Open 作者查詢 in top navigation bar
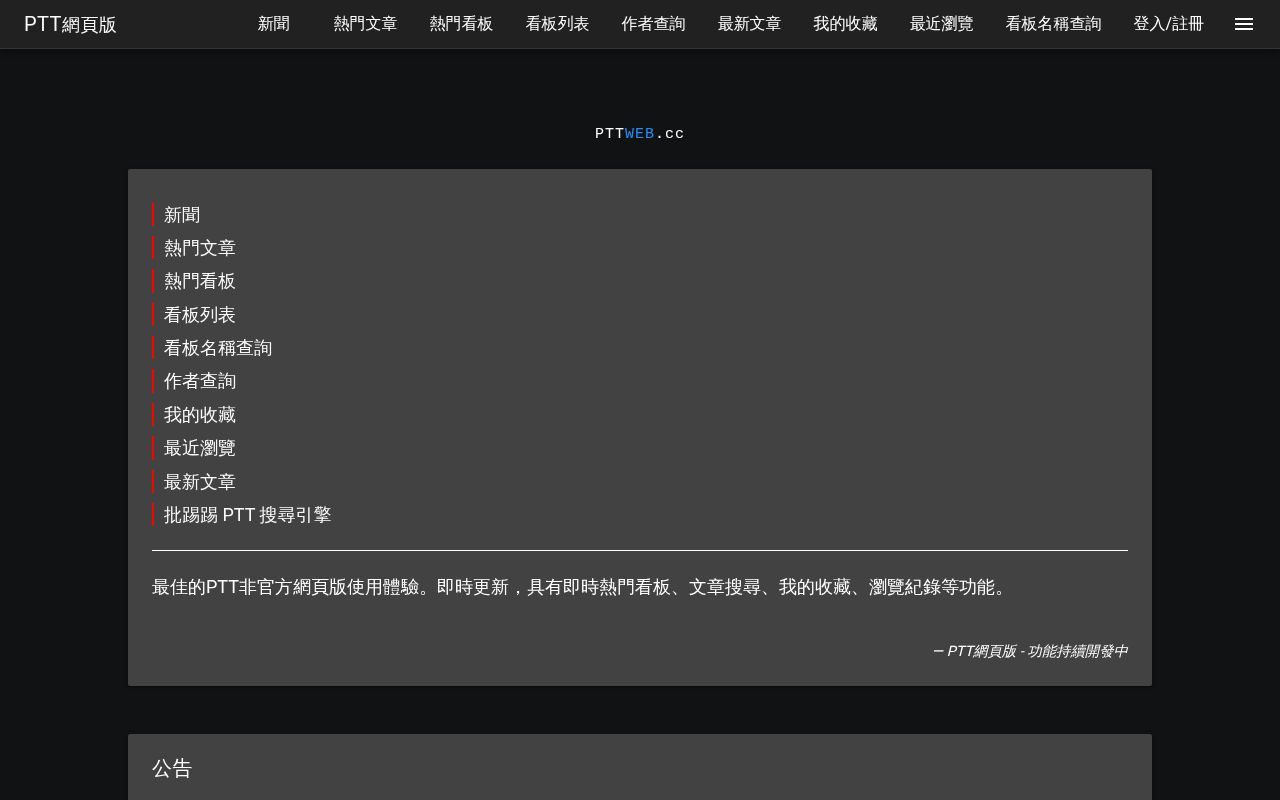Image resolution: width=1280 pixels, height=800 pixels. point(653,24)
